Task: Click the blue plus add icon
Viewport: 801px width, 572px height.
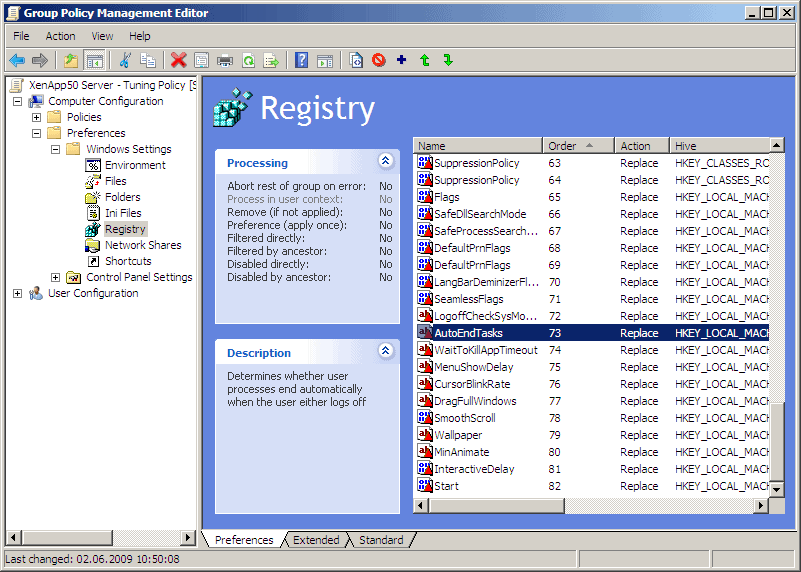Action: [402, 61]
